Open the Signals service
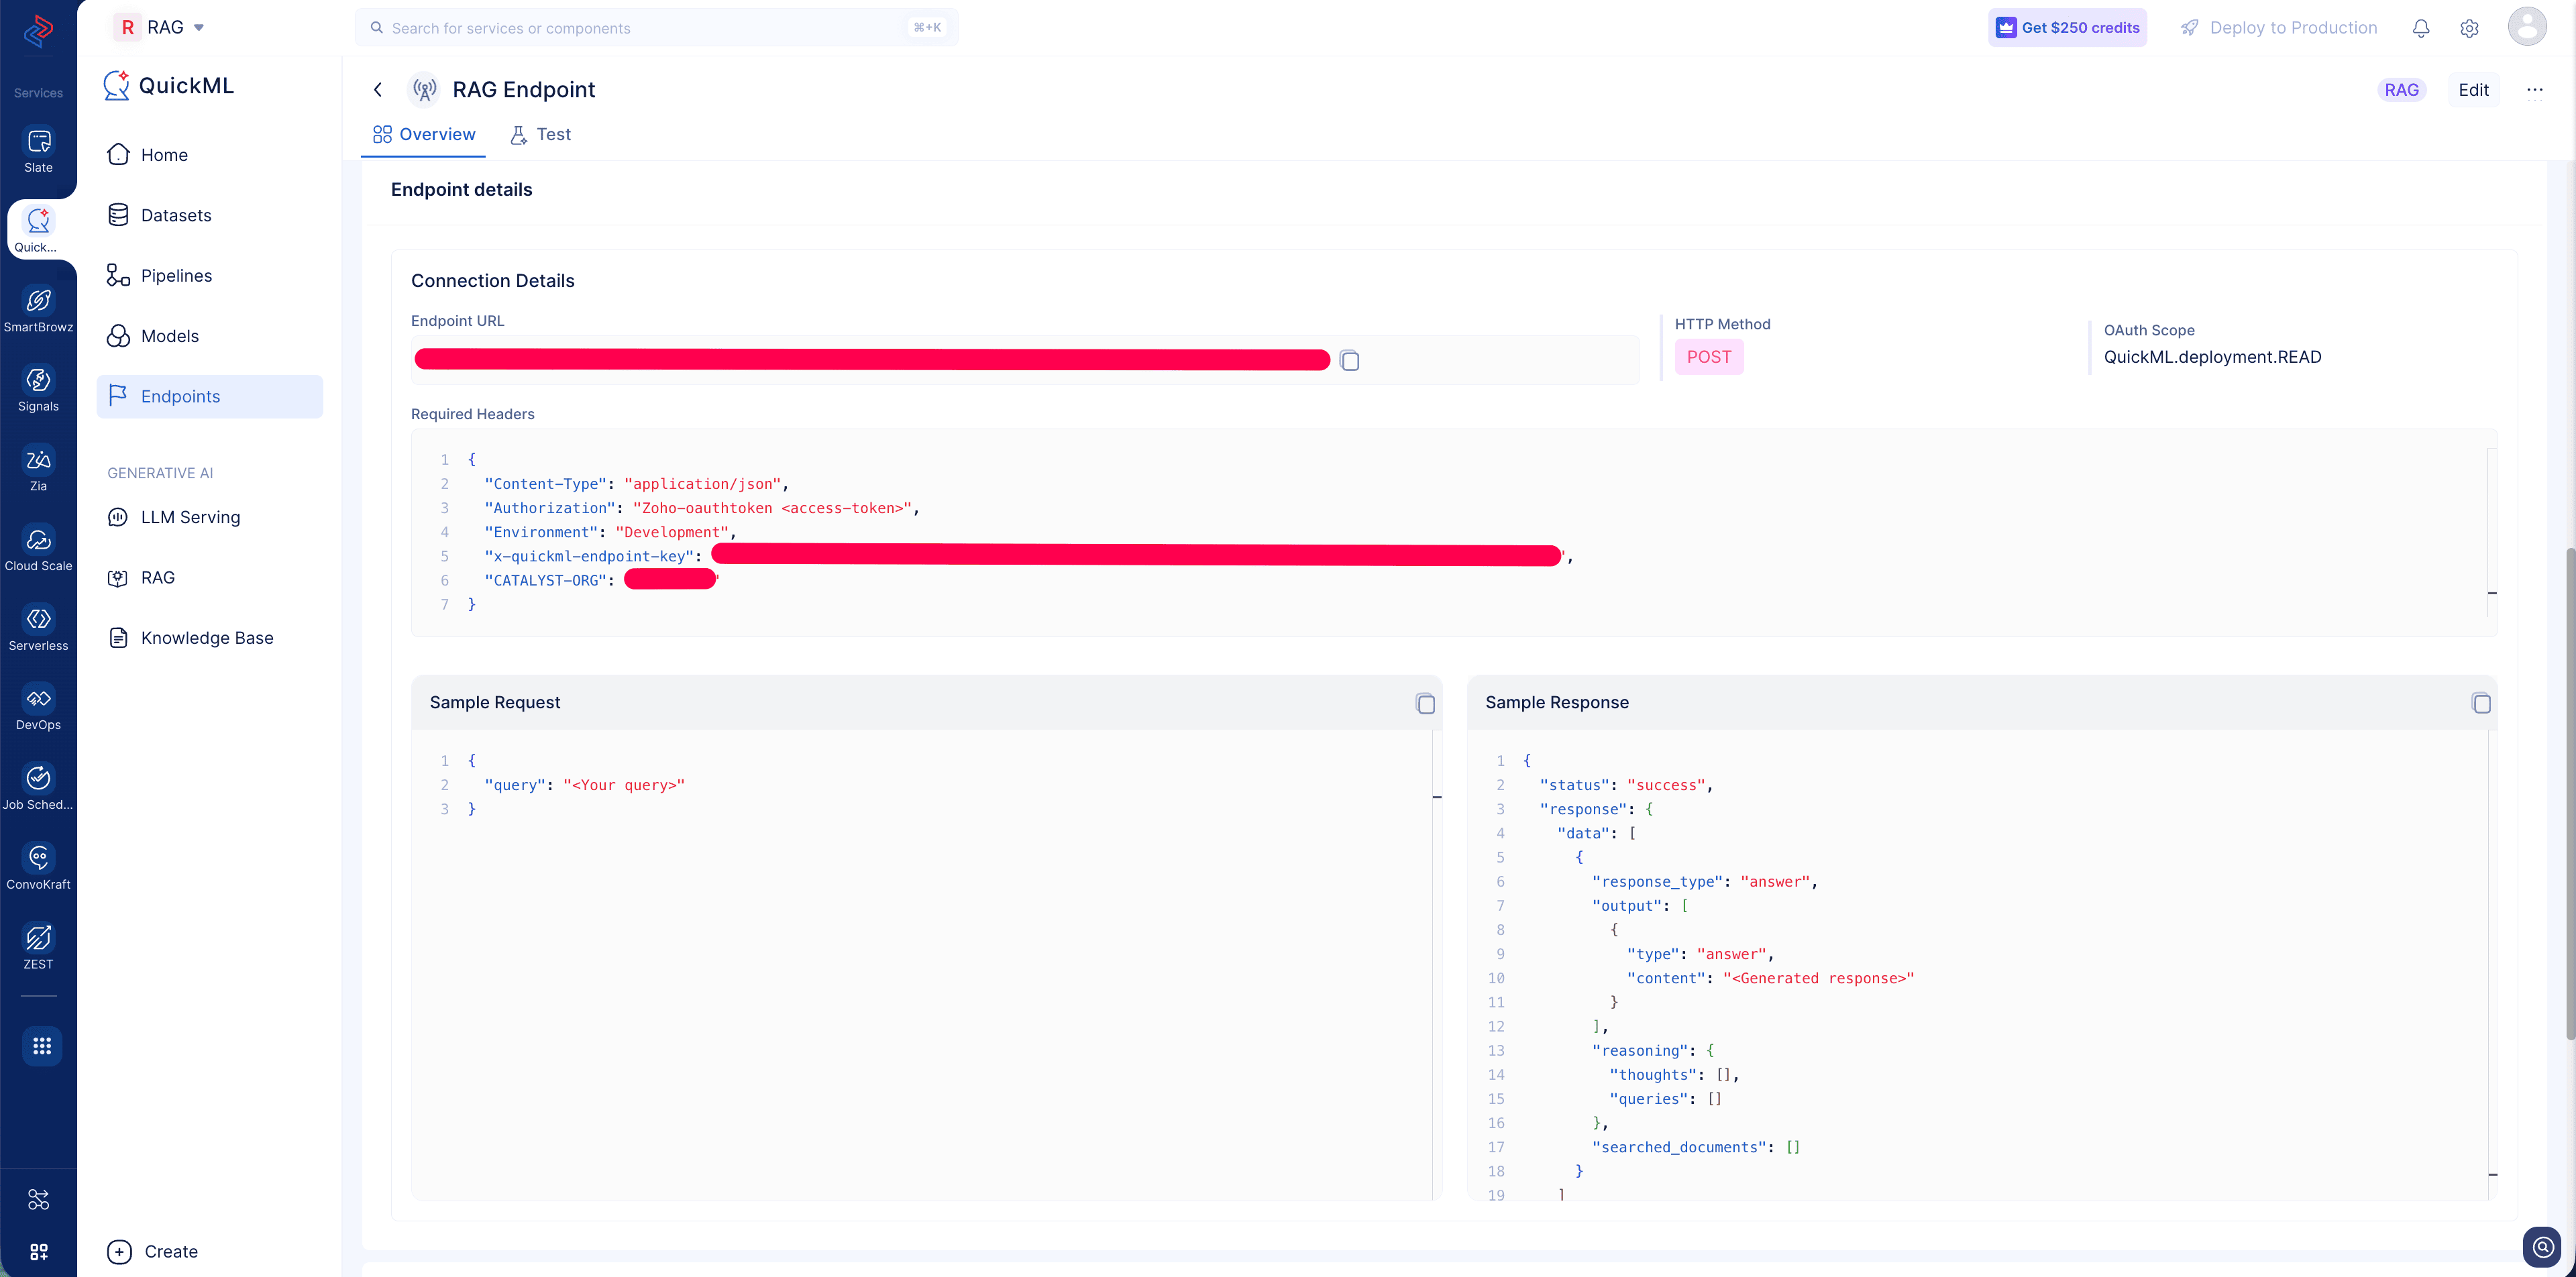2576x1277 pixels. click(38, 389)
